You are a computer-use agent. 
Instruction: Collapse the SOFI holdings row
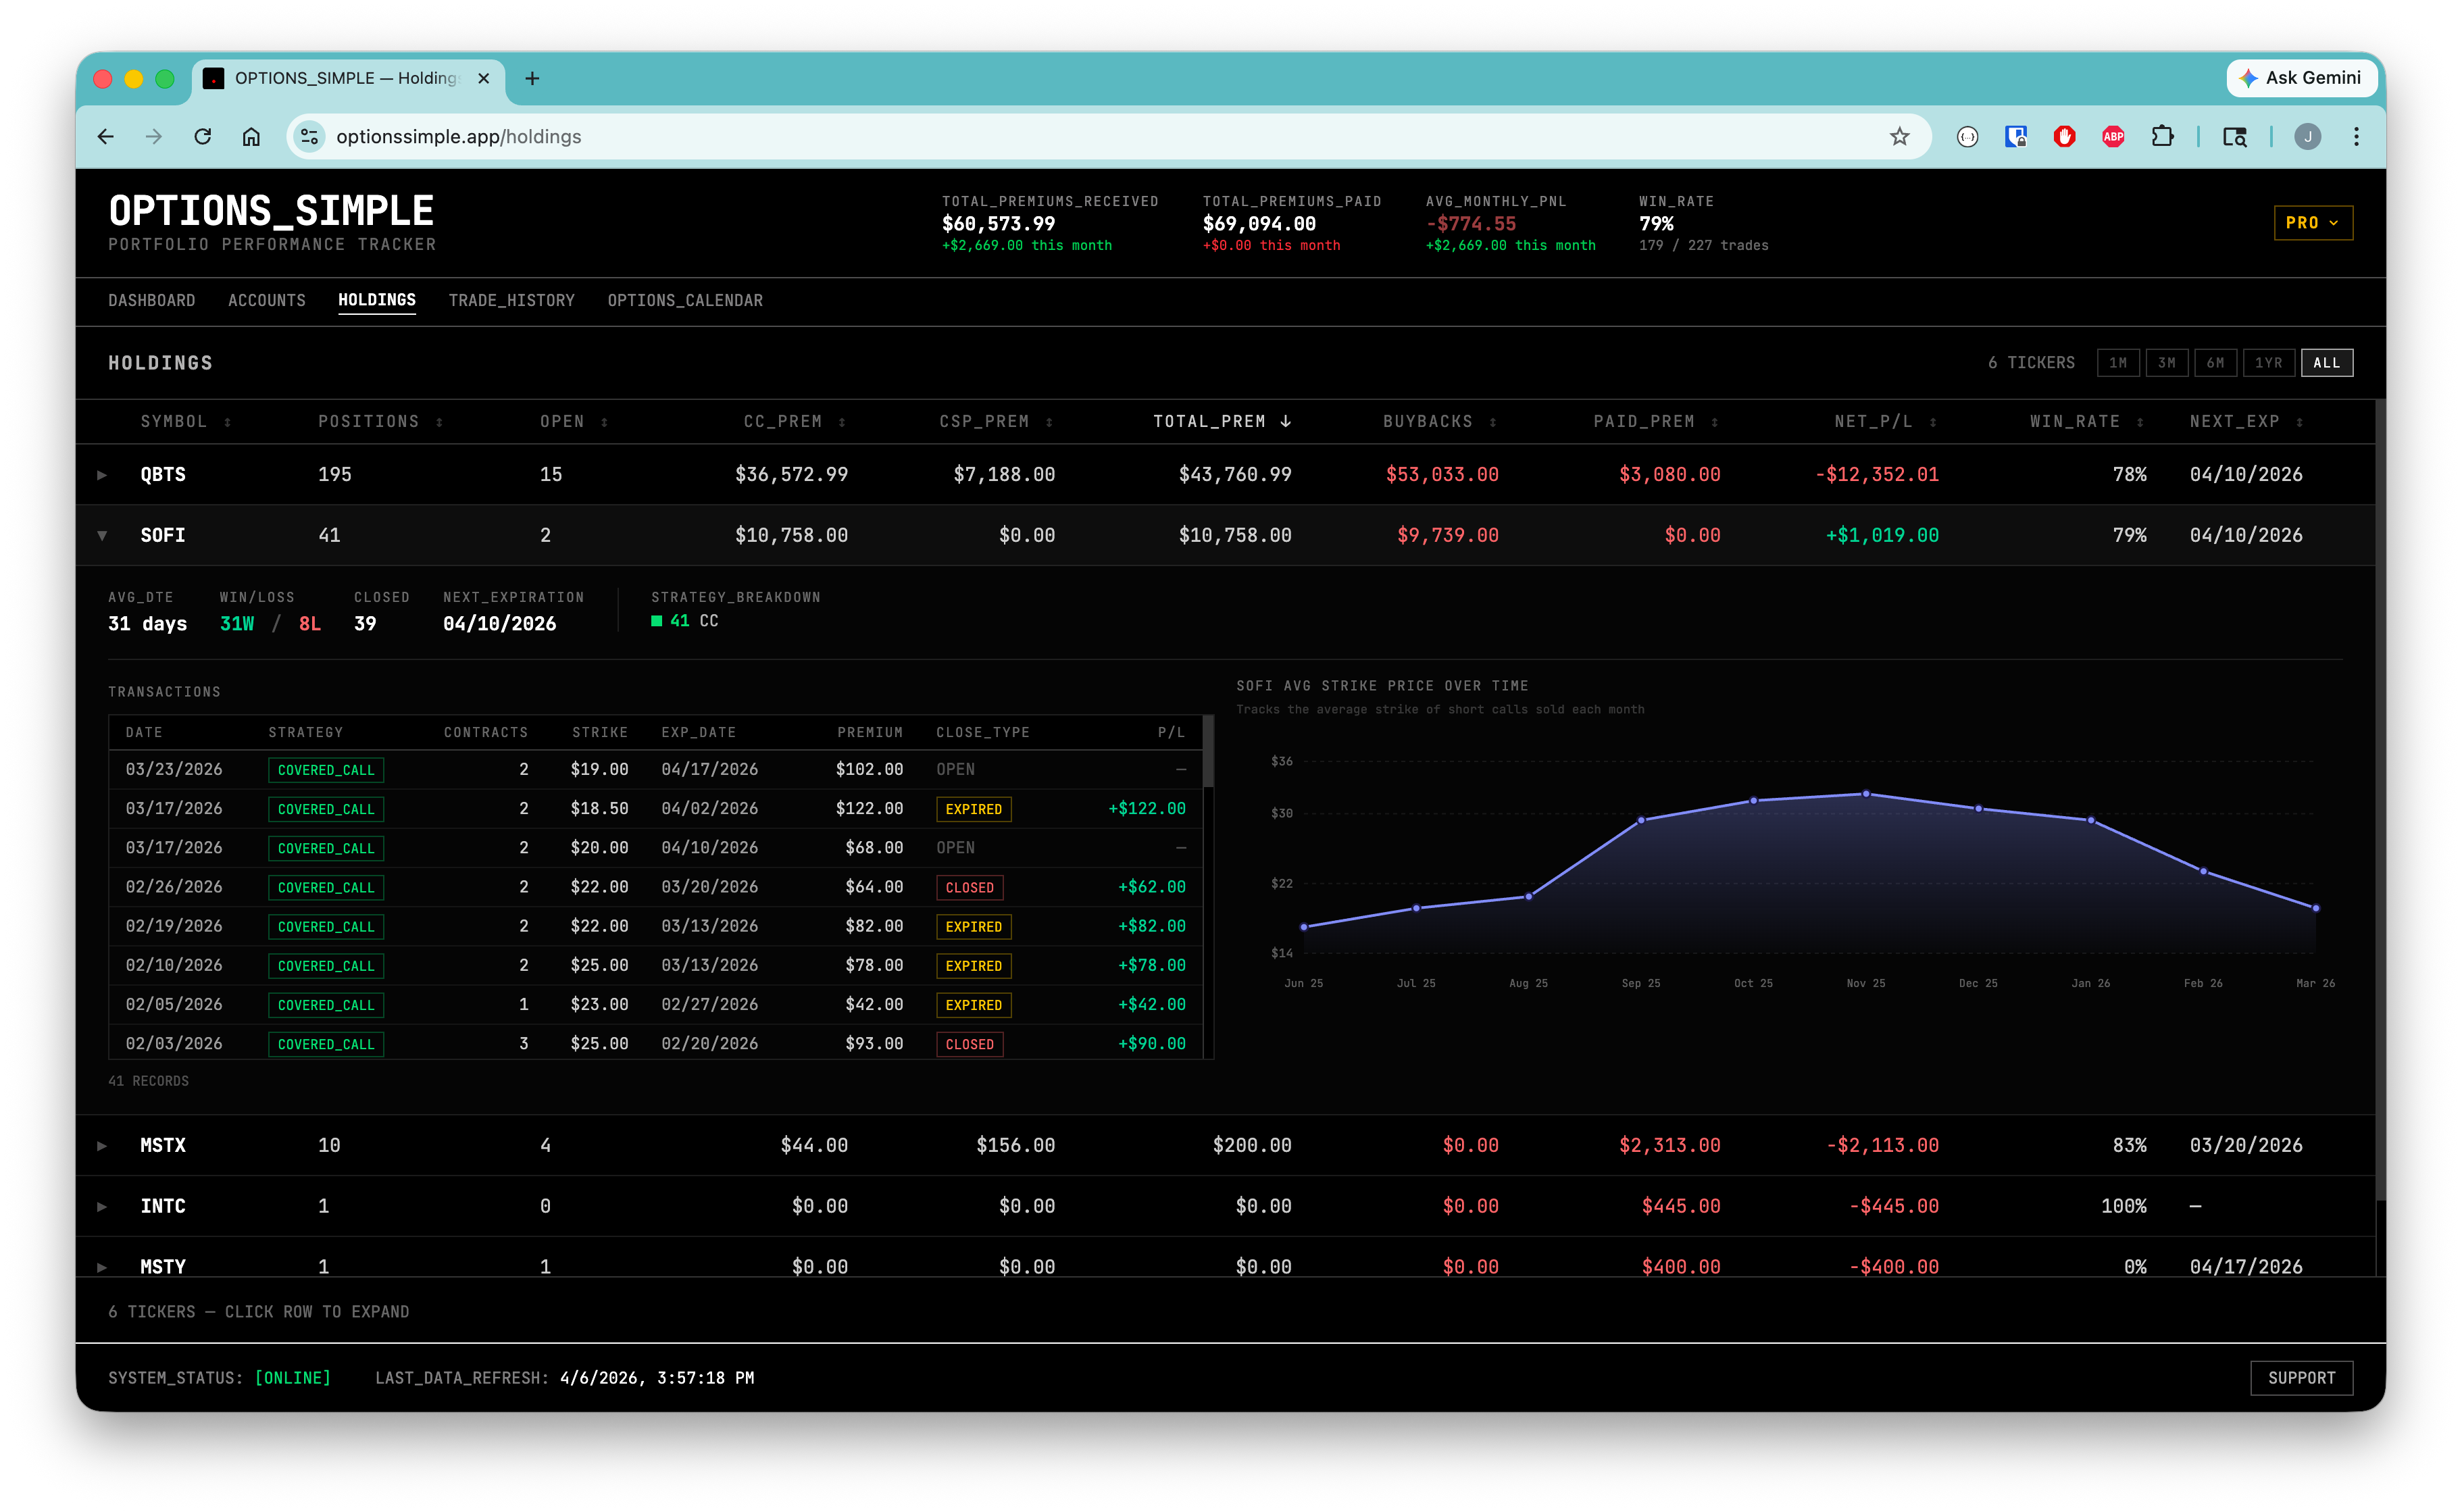pos(102,536)
